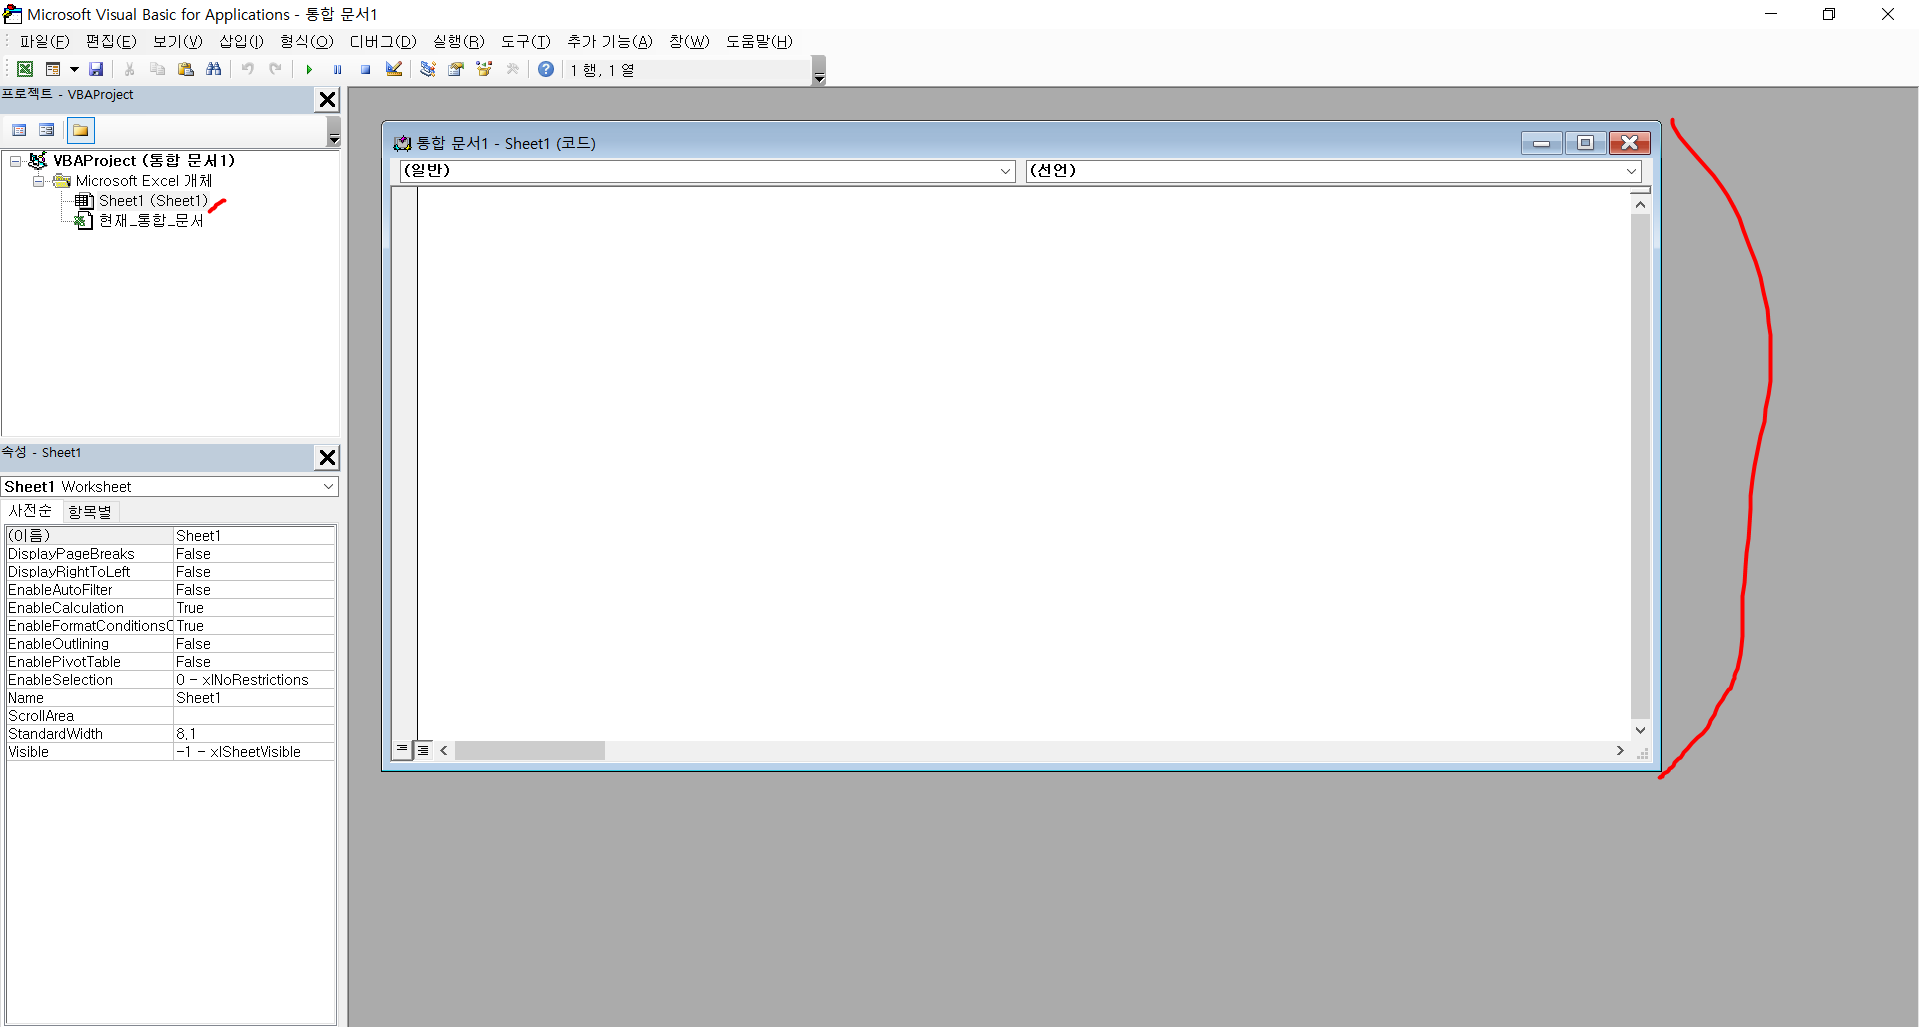Click the ScrollArea empty value field
Image resolution: width=1919 pixels, height=1027 pixels.
tap(254, 716)
